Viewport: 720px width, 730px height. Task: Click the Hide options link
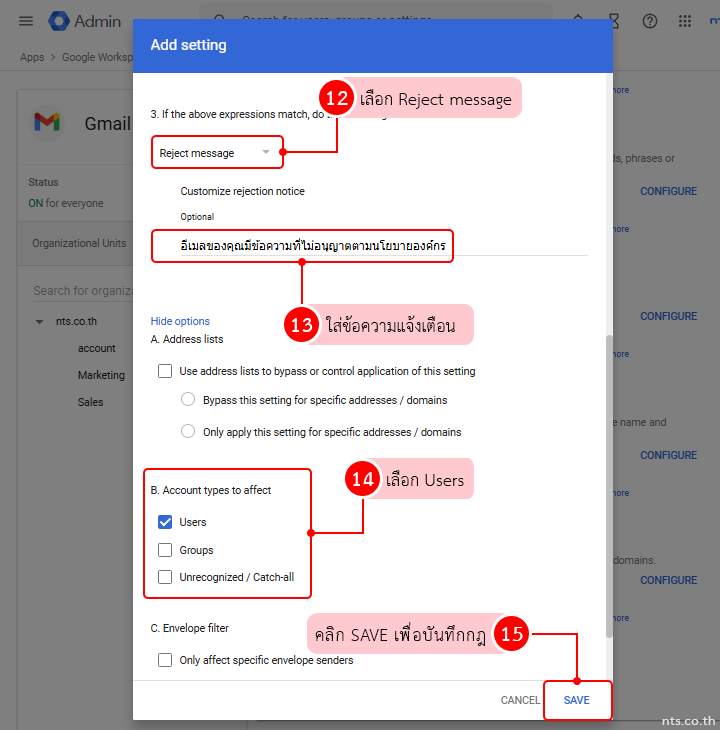[x=180, y=321]
